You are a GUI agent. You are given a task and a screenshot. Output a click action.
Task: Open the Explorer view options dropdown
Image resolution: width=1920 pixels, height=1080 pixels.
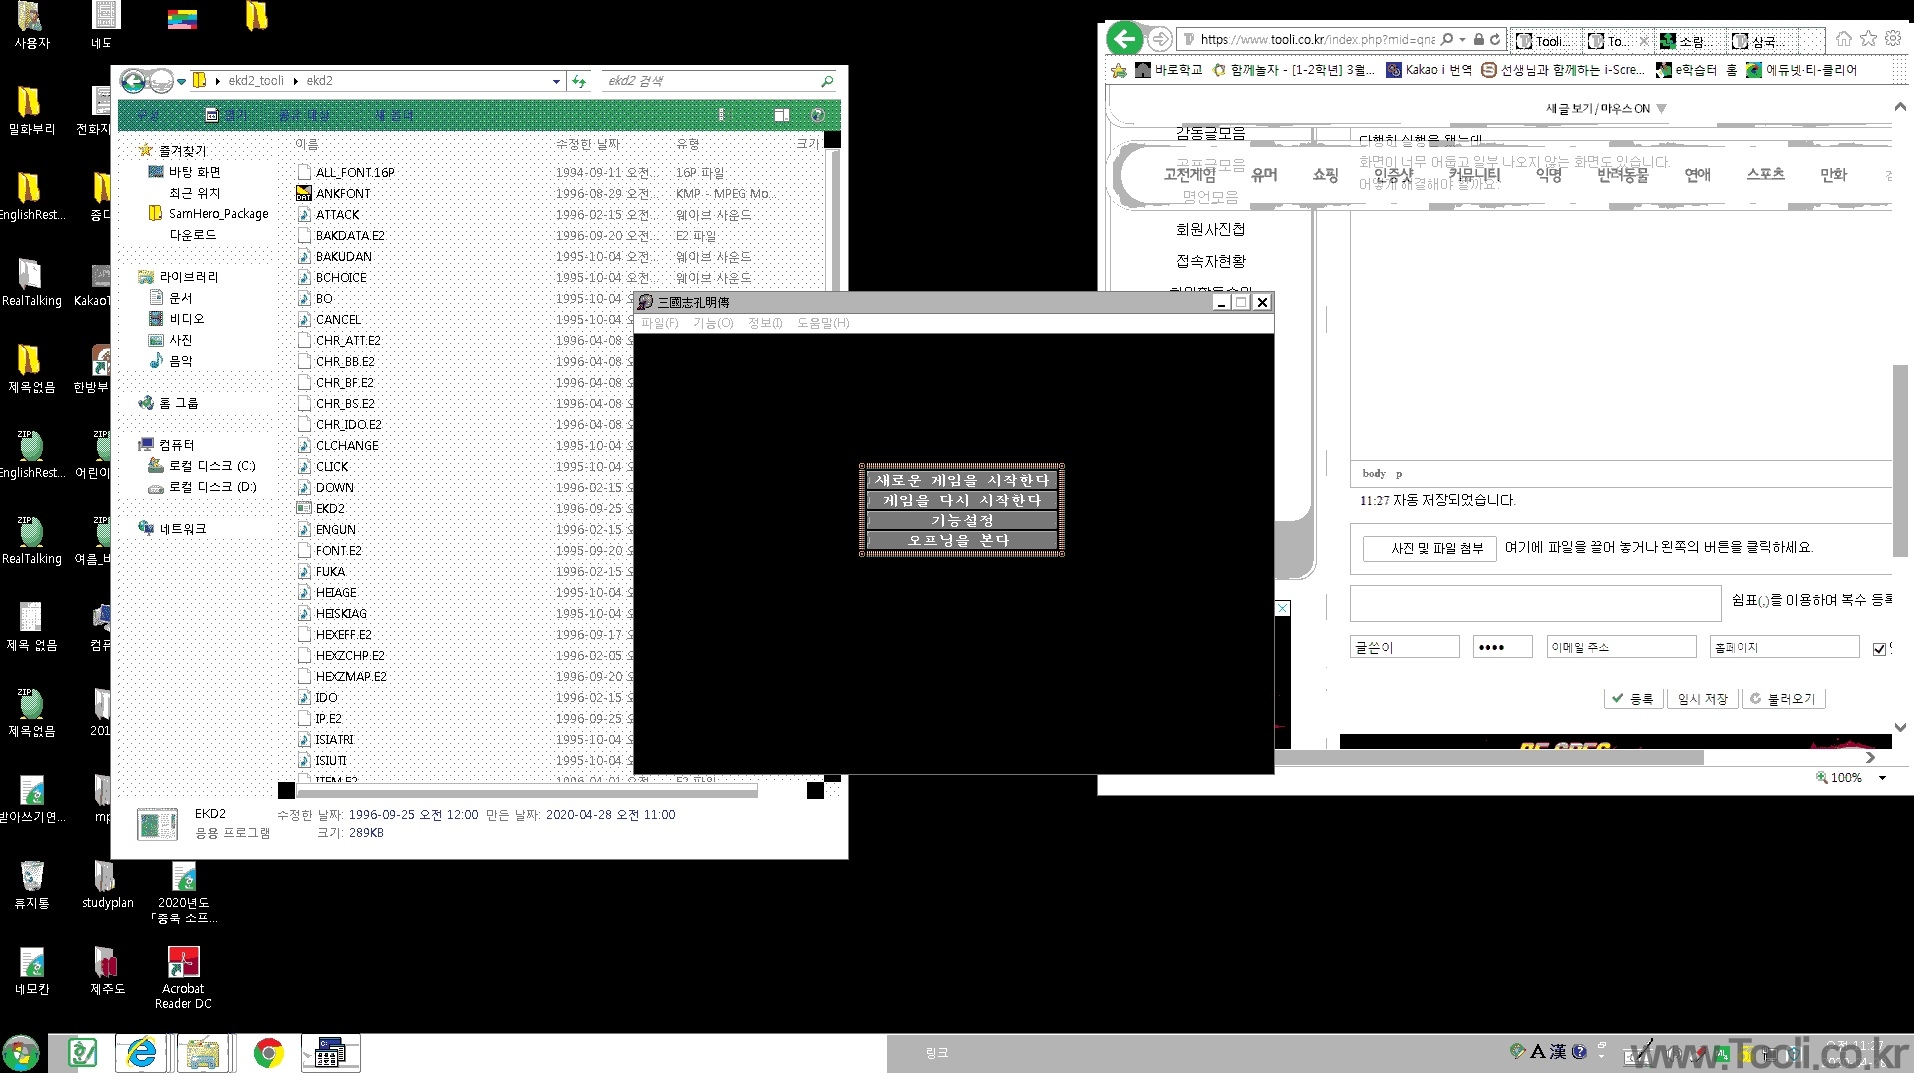click(x=721, y=115)
